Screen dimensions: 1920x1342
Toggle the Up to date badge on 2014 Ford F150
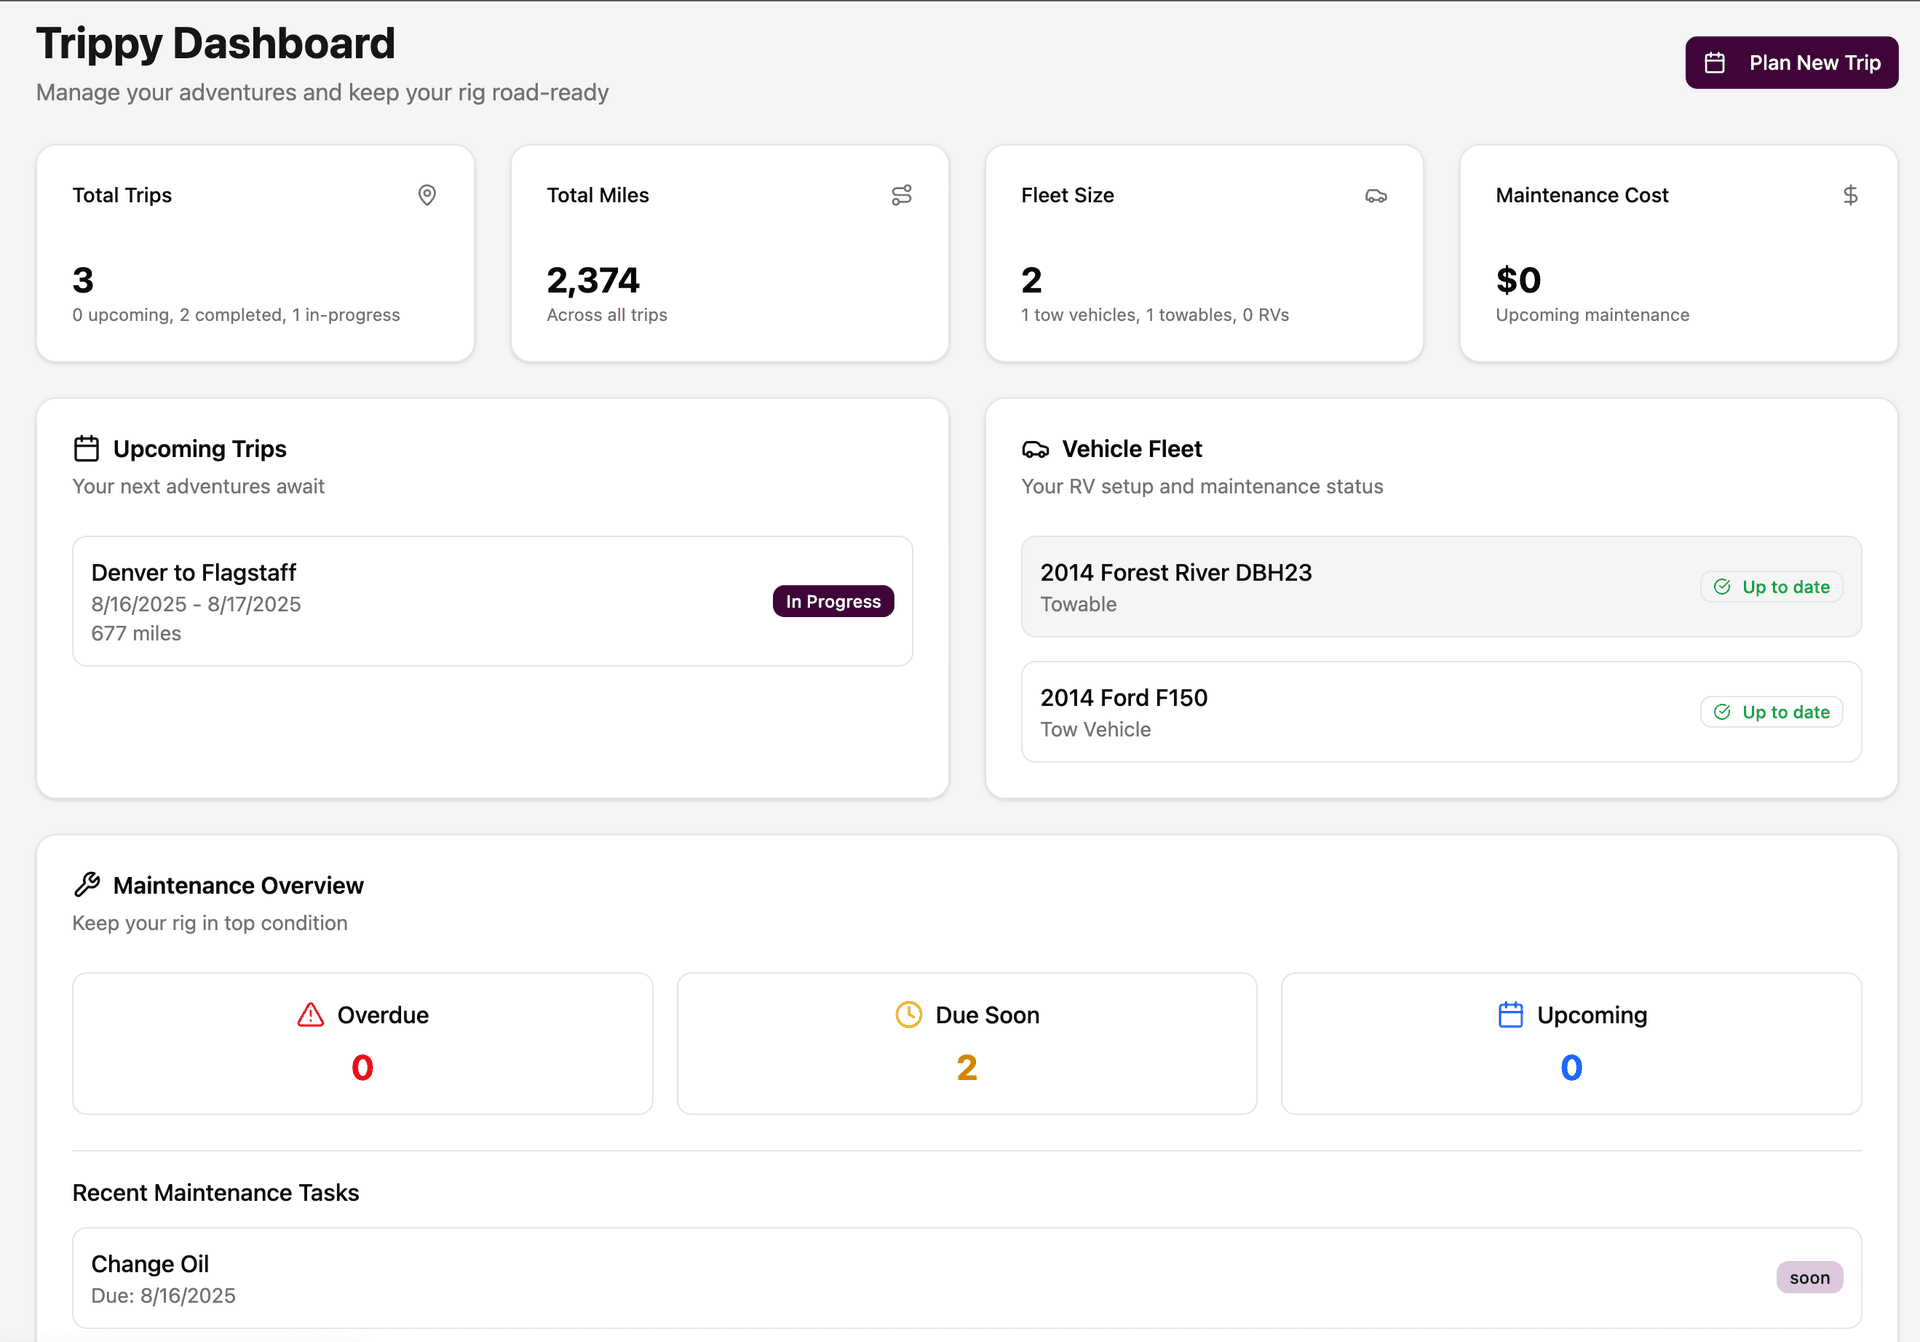pyautogui.click(x=1771, y=711)
